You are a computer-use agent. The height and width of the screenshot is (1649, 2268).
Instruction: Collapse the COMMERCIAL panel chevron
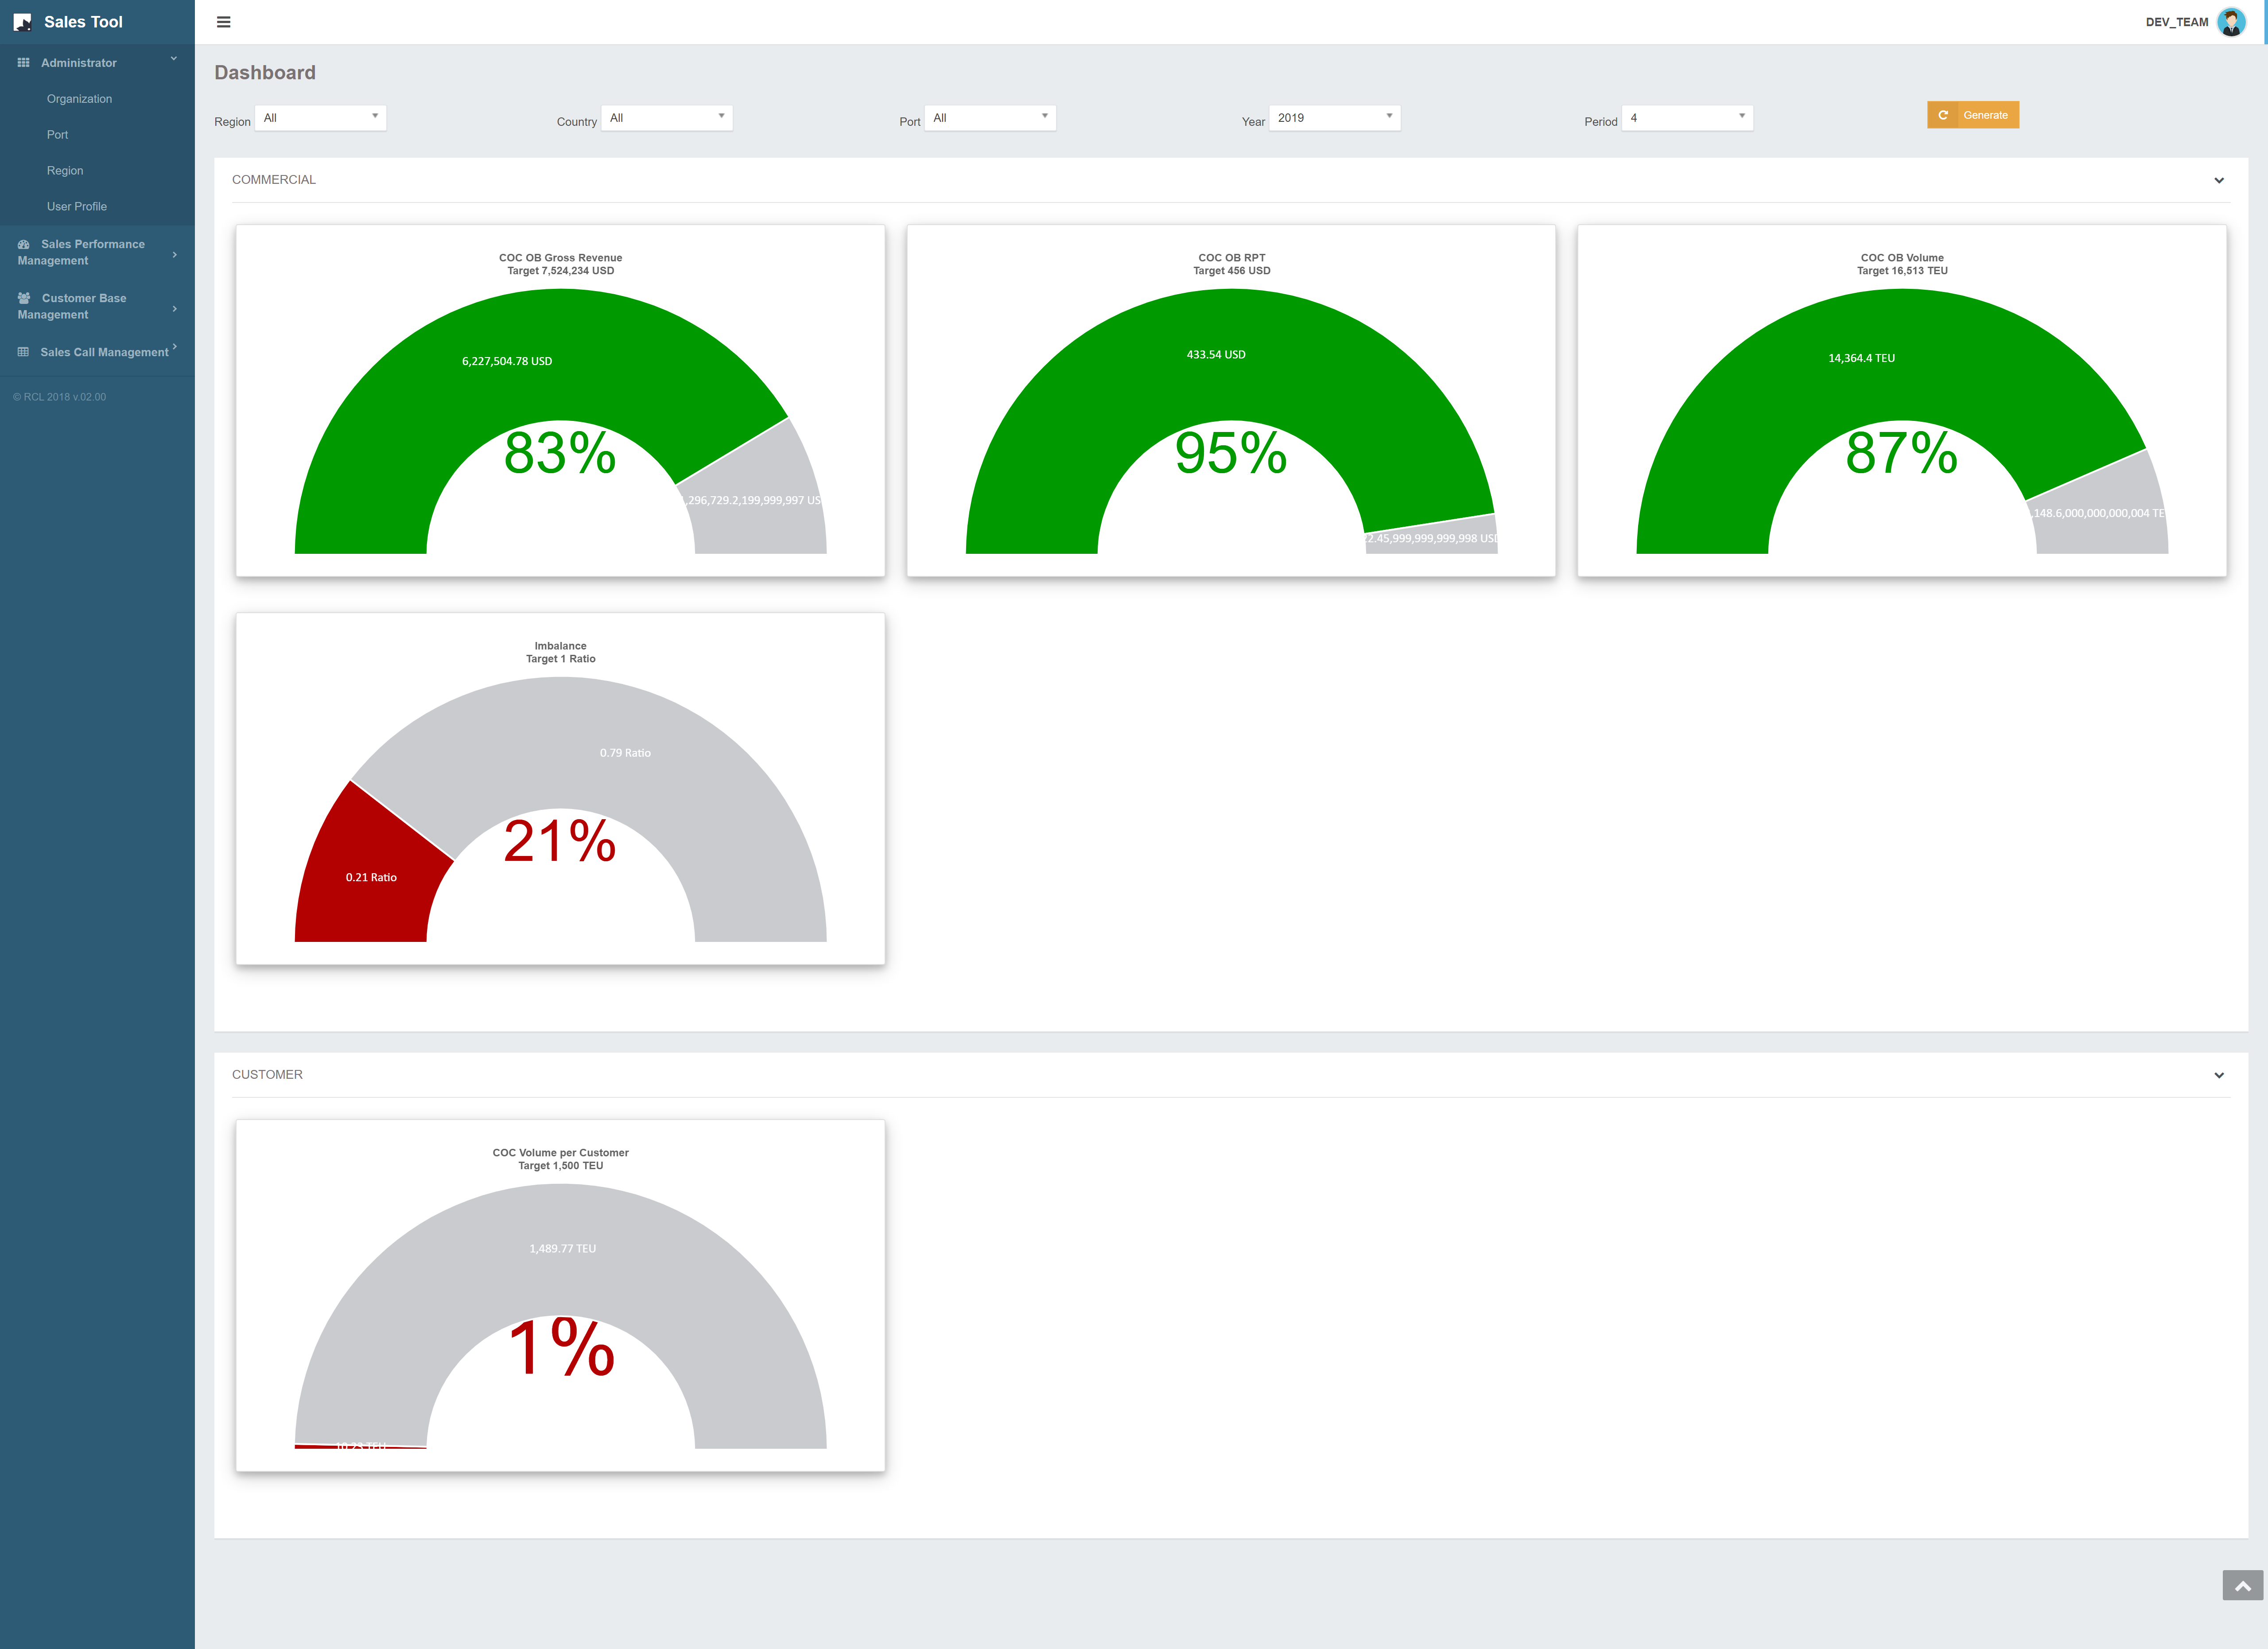pos(2219,181)
